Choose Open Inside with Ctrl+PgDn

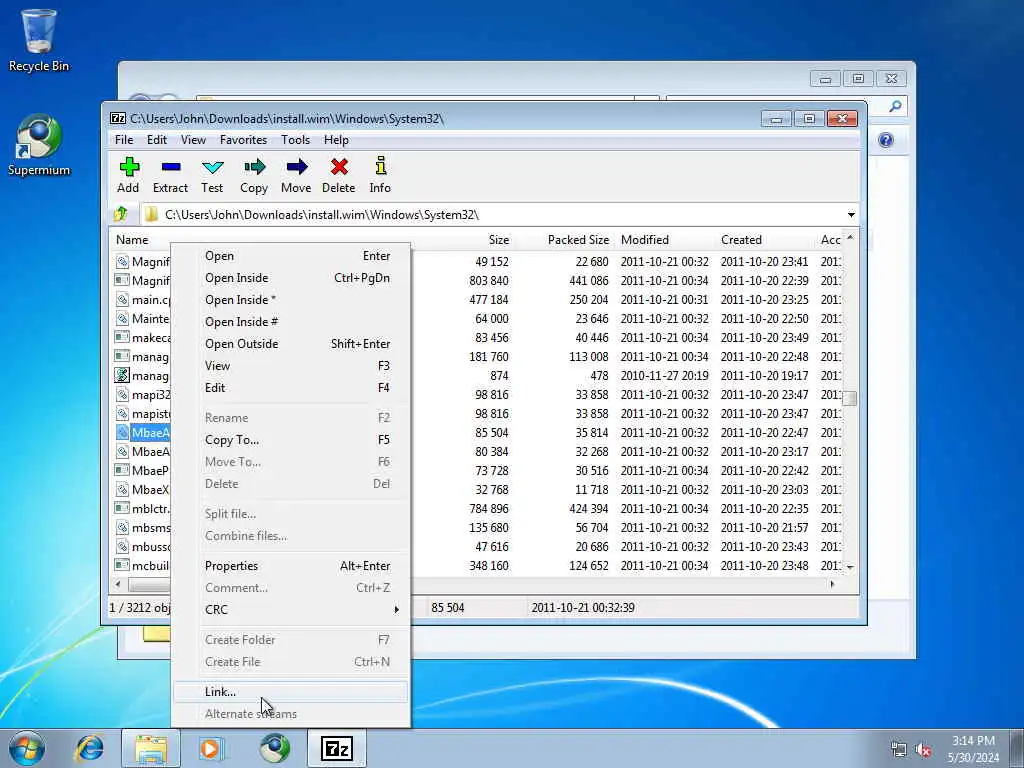[291, 278]
